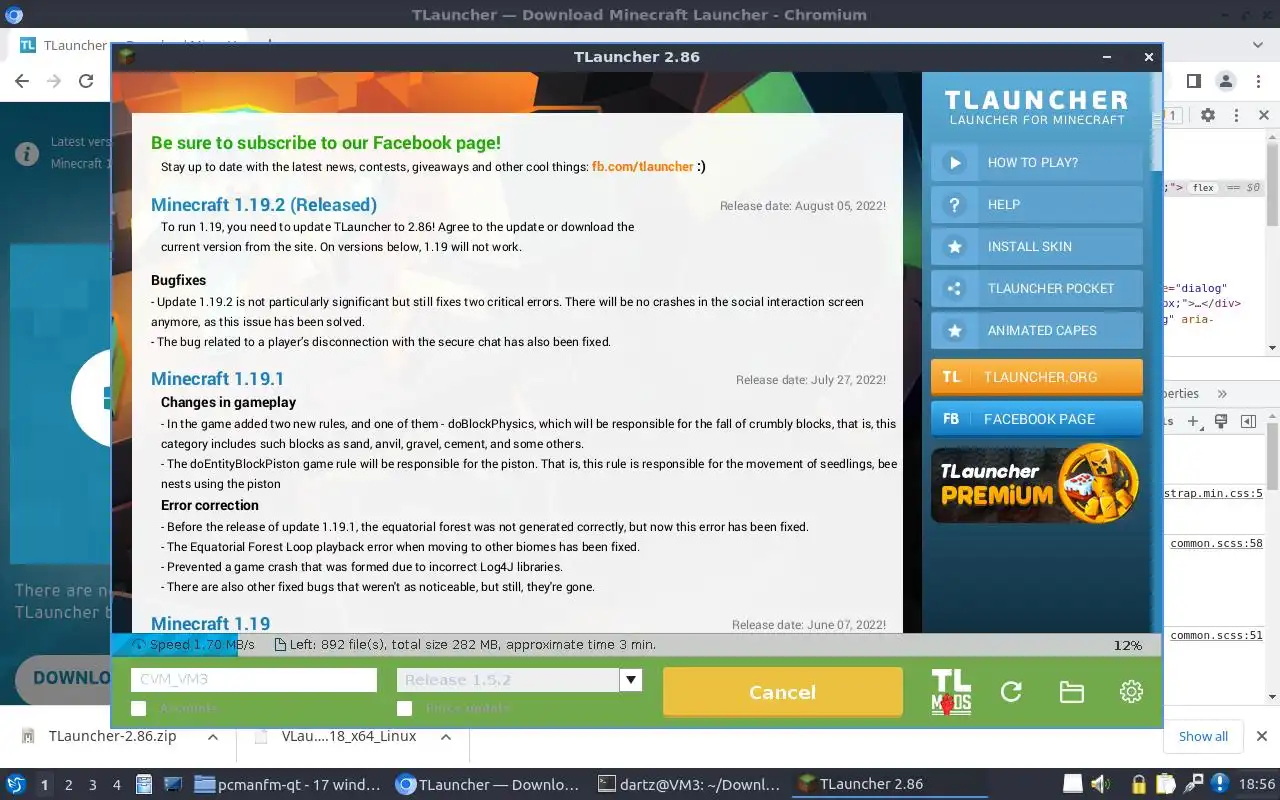Reload the Chromium page
Screen dimensions: 1280x800
86,81
